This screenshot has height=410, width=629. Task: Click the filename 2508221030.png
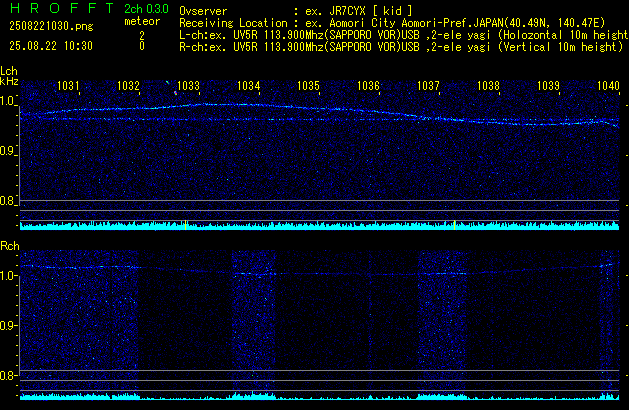(x=51, y=26)
